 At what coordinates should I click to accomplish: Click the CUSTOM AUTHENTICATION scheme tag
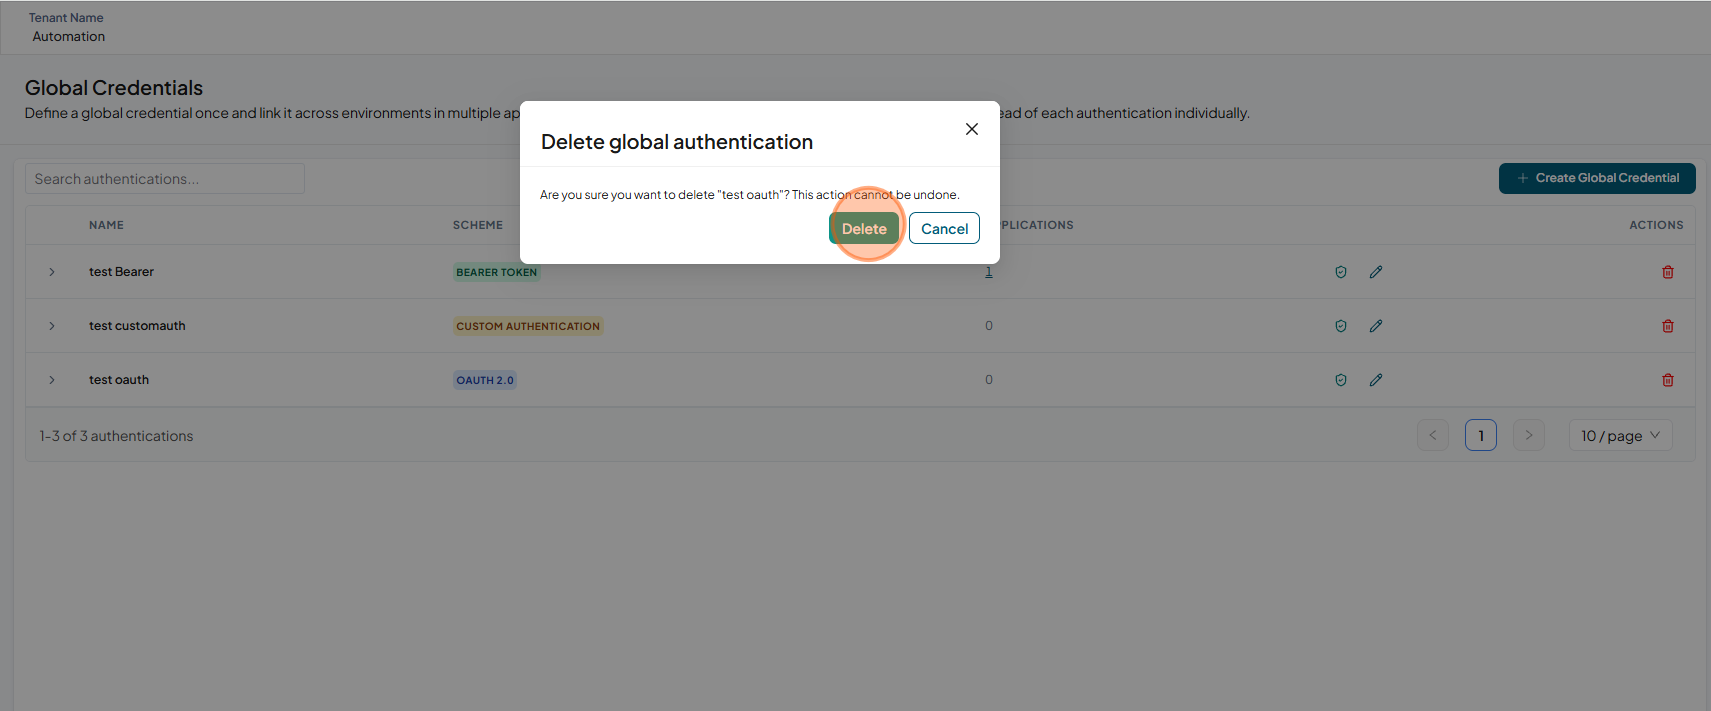[x=528, y=326]
